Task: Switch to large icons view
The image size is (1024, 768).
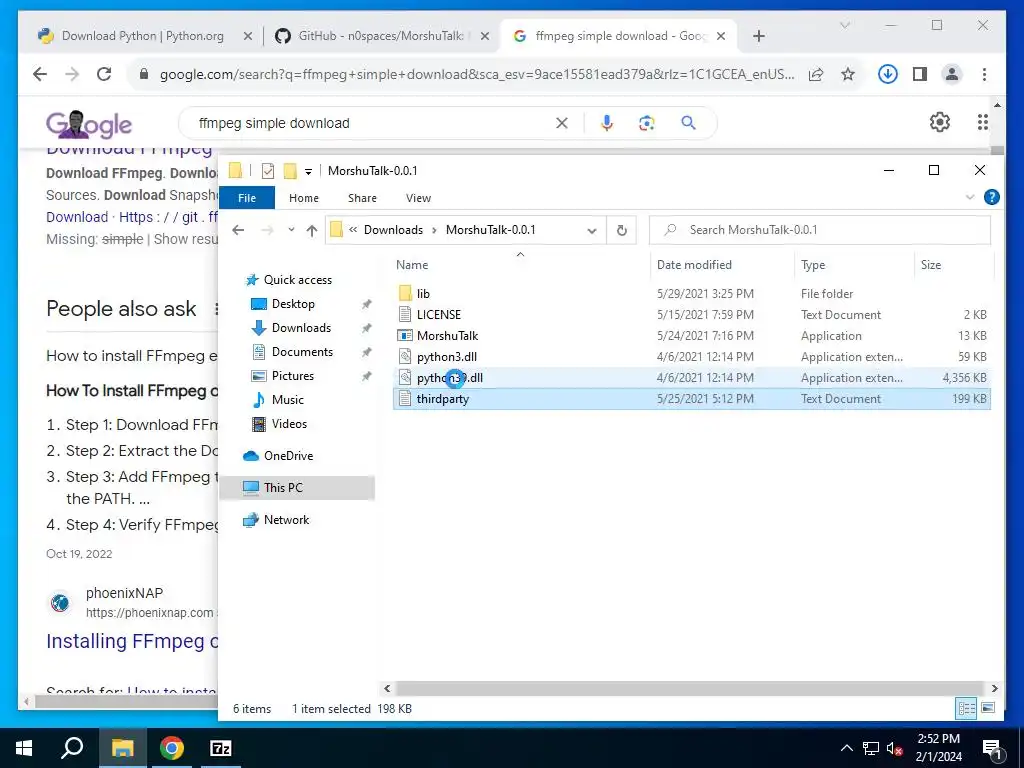Action: click(987, 708)
